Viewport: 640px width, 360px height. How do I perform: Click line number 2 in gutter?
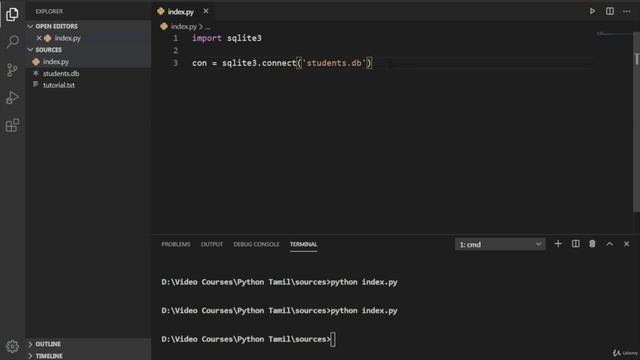pos(176,51)
